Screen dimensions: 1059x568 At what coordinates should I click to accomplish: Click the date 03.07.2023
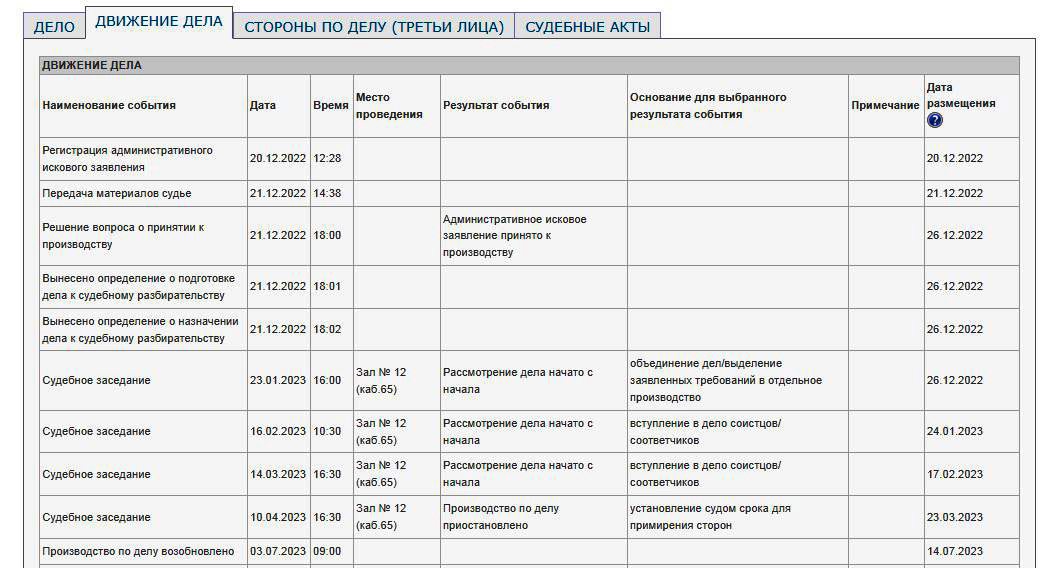278,552
